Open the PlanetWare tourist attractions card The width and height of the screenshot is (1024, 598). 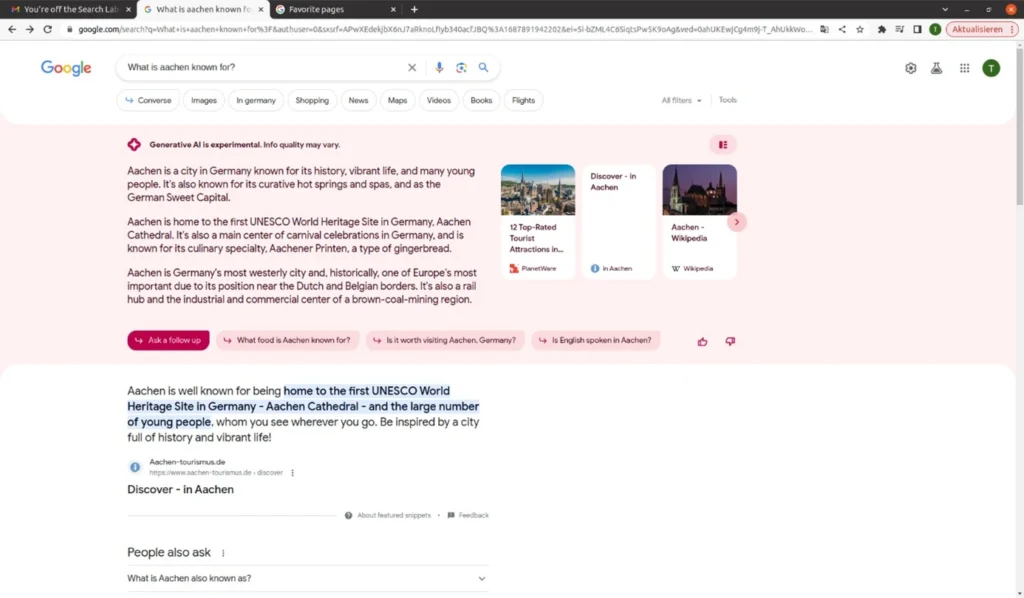coord(538,221)
